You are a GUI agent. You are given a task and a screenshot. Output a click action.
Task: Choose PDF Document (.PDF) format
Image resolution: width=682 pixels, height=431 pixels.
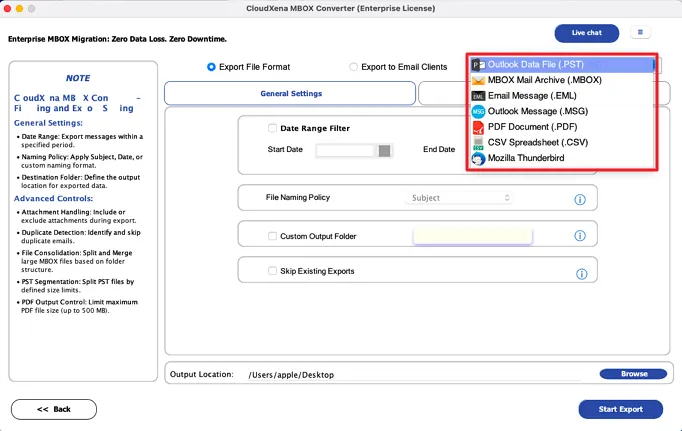pyautogui.click(x=562, y=127)
